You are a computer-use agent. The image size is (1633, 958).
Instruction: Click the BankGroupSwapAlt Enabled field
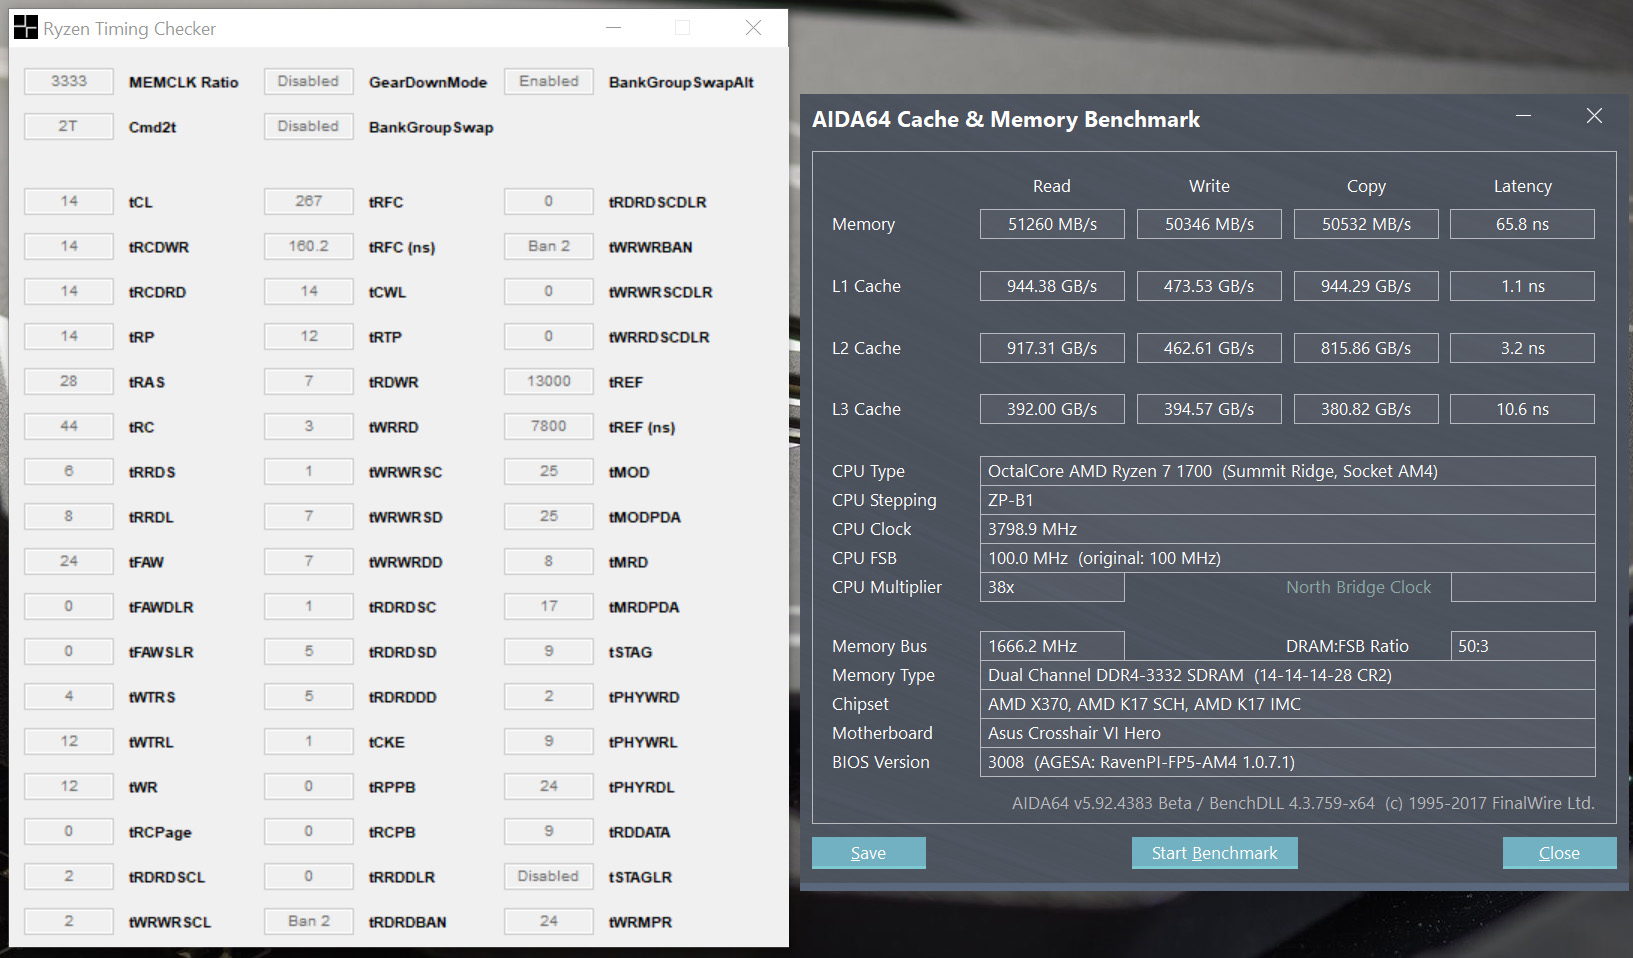pos(549,81)
